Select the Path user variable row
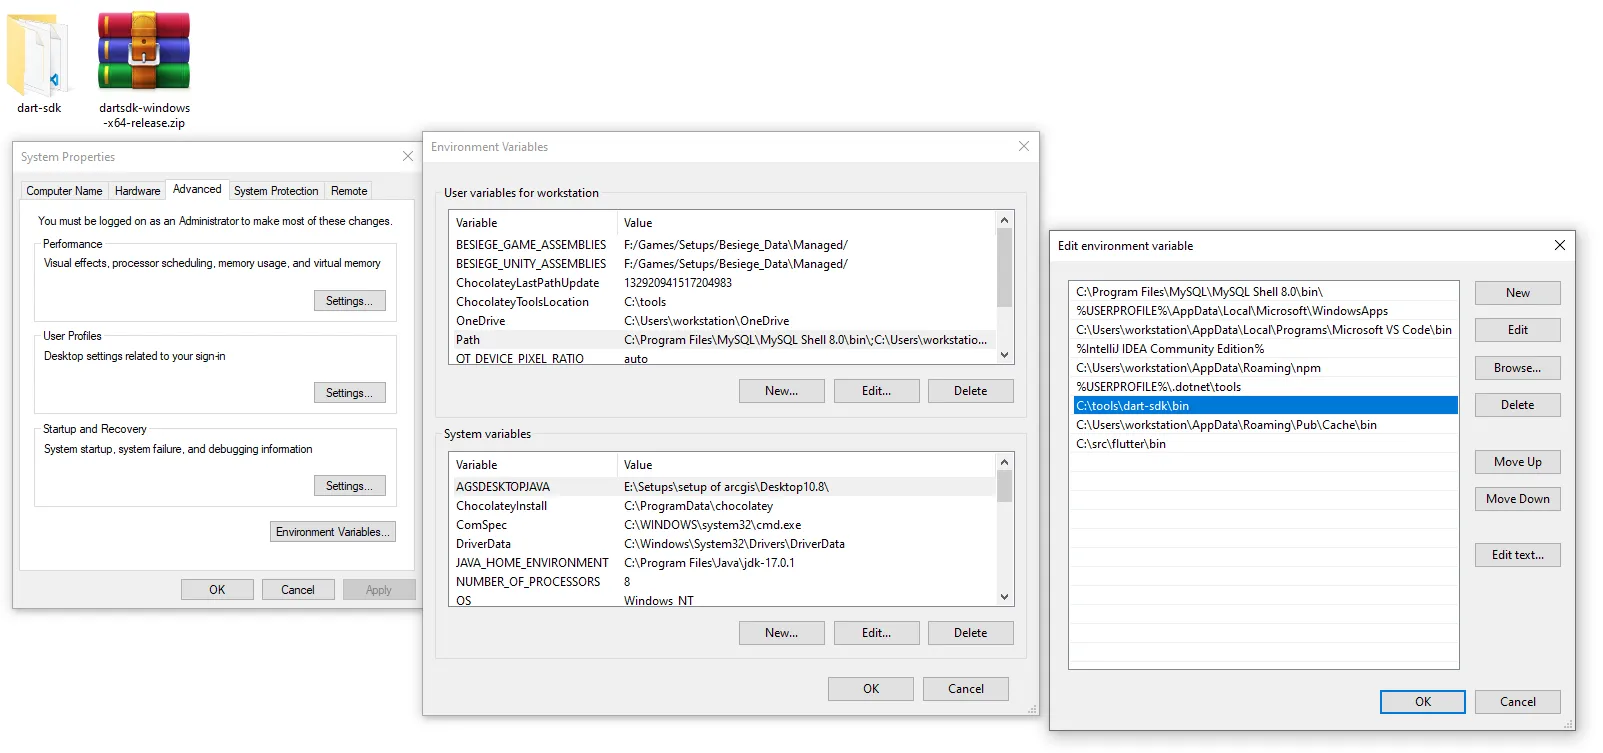The width and height of the screenshot is (1603, 753). pos(722,340)
